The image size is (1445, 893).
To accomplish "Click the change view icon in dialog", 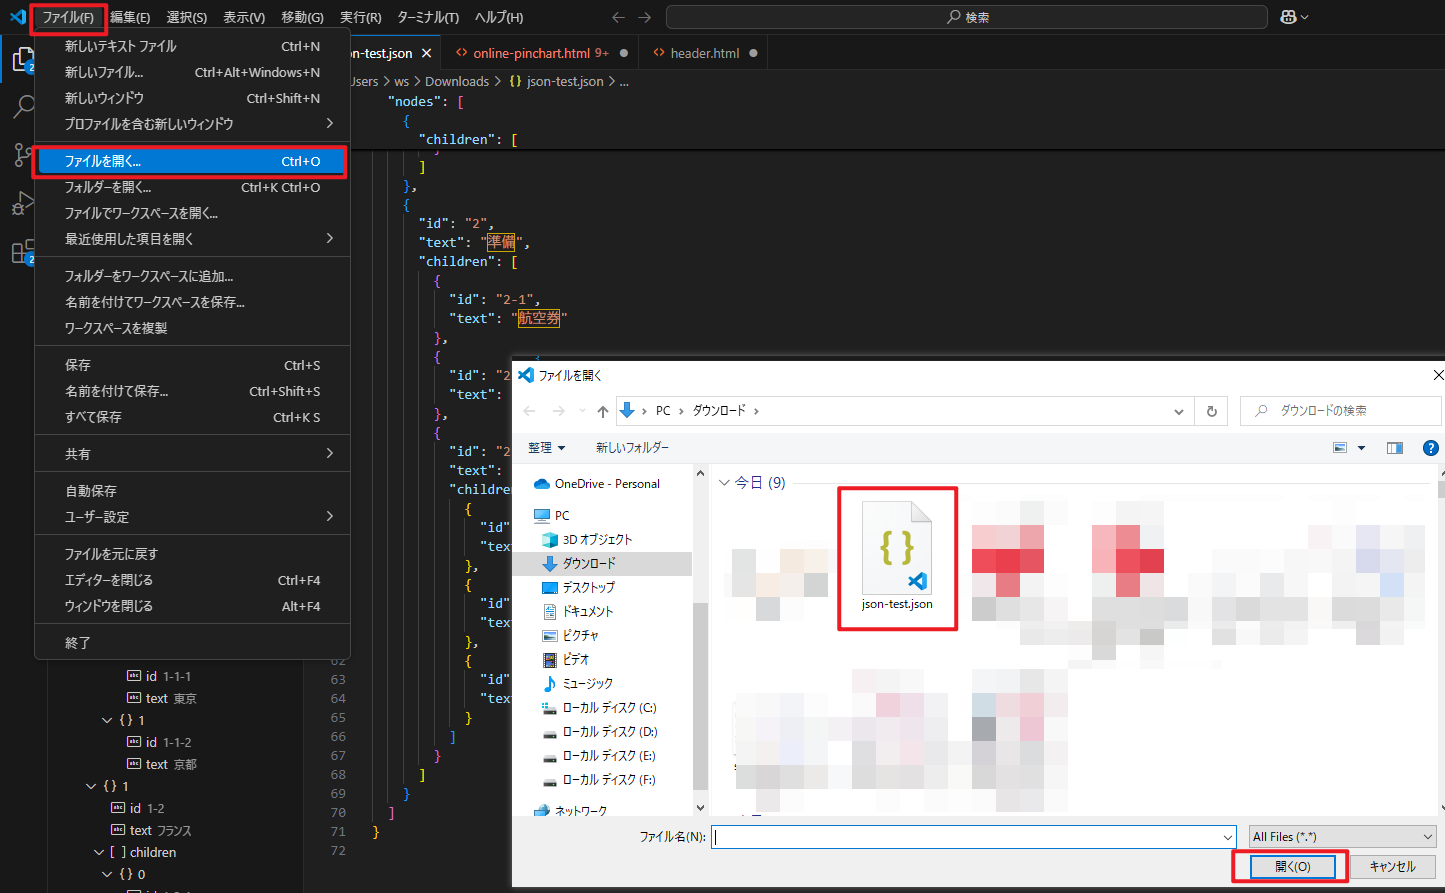I will [1340, 448].
